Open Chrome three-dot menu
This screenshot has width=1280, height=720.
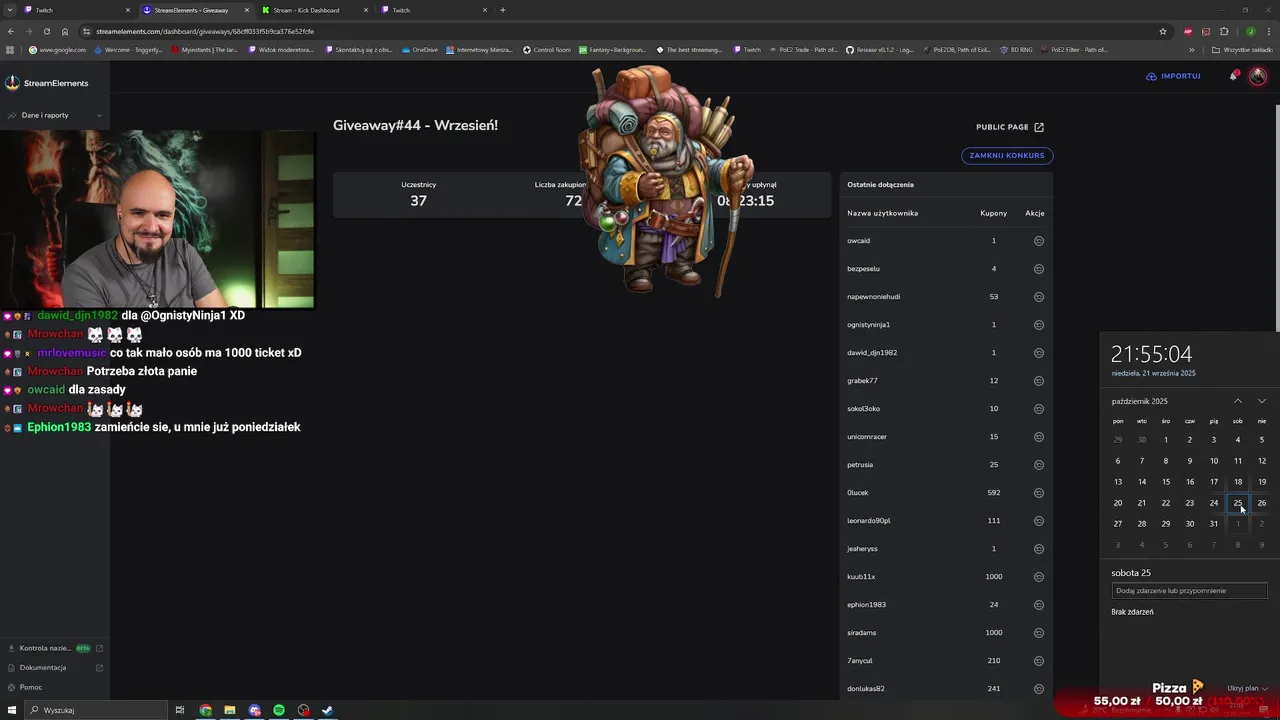tap(1268, 31)
